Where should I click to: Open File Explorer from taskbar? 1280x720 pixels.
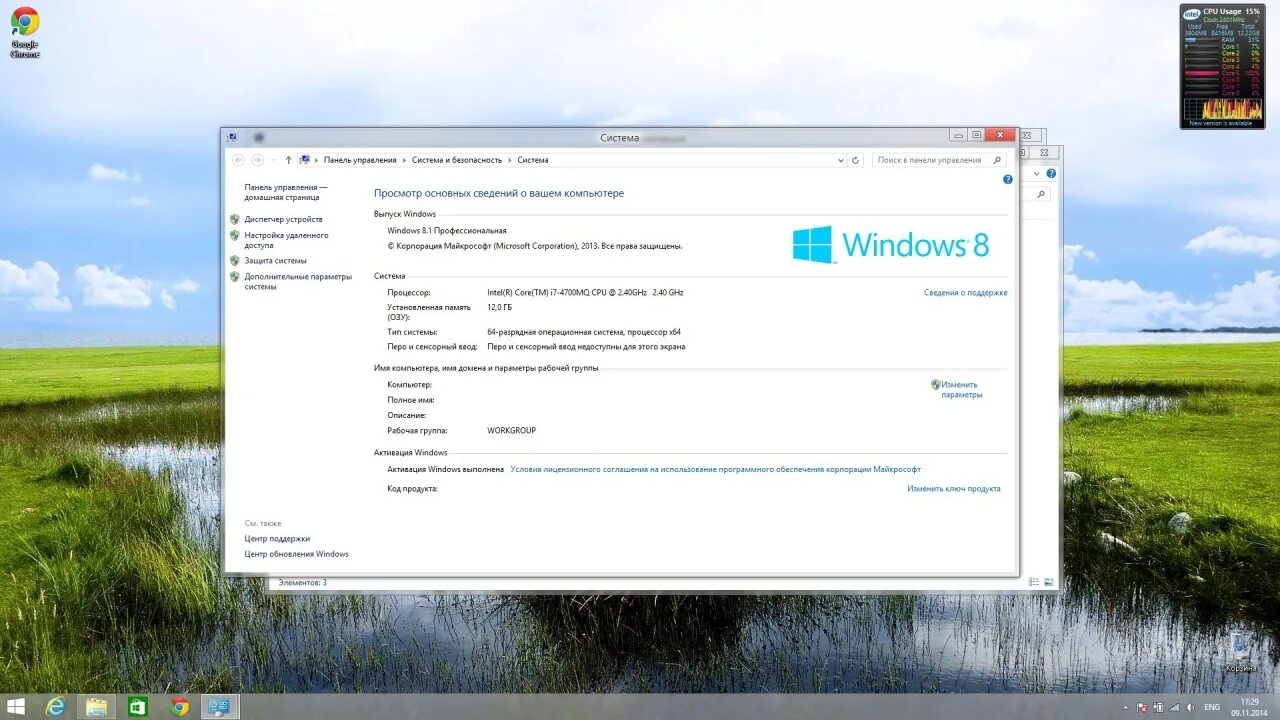pyautogui.click(x=97, y=707)
